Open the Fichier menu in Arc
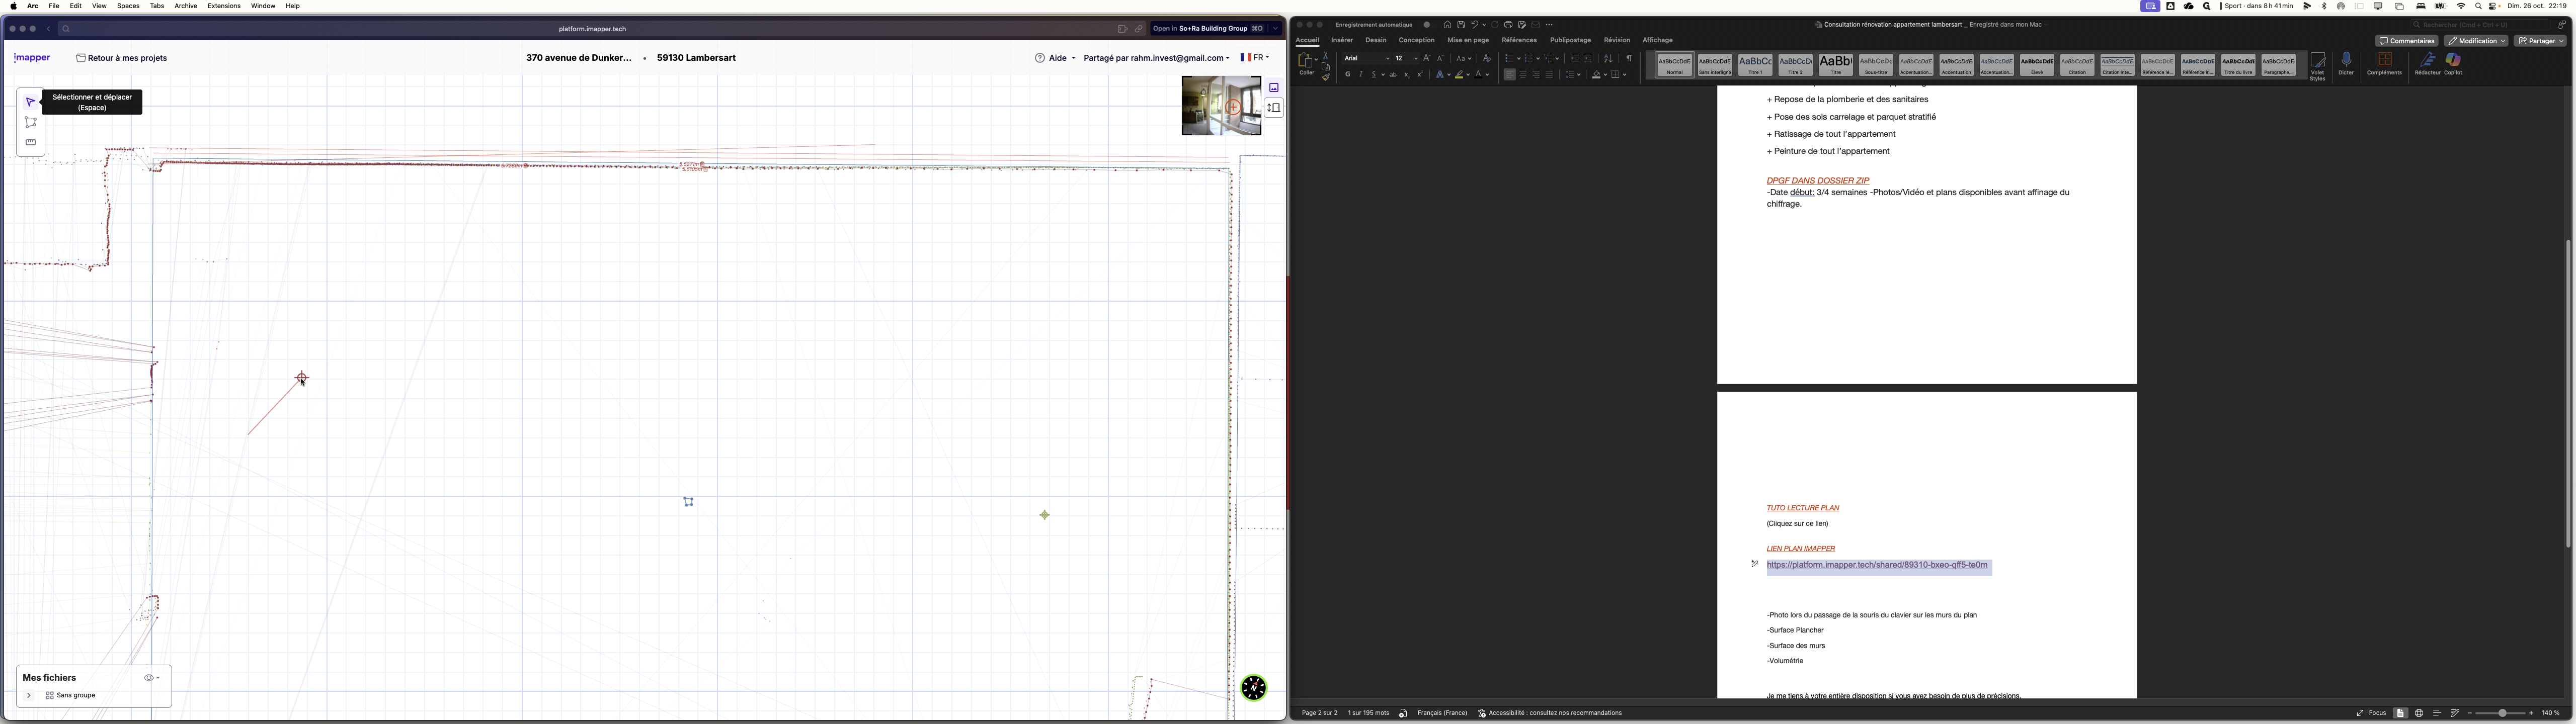Image resolution: width=2576 pixels, height=724 pixels. [x=54, y=6]
